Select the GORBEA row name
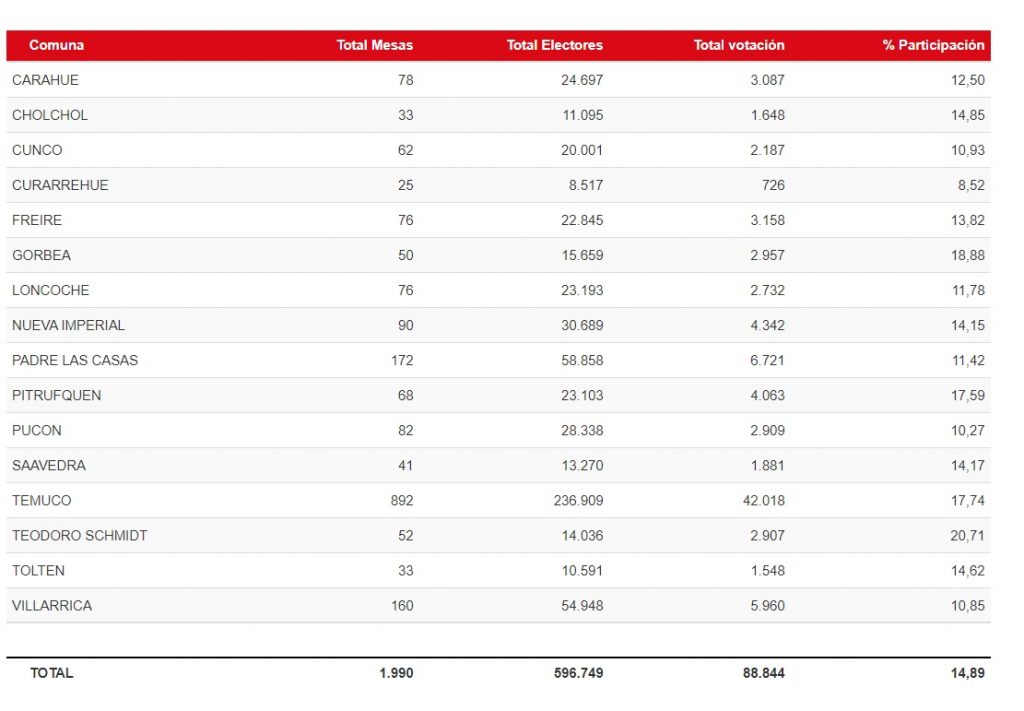The width and height of the screenshot is (1024, 711). click(x=41, y=255)
